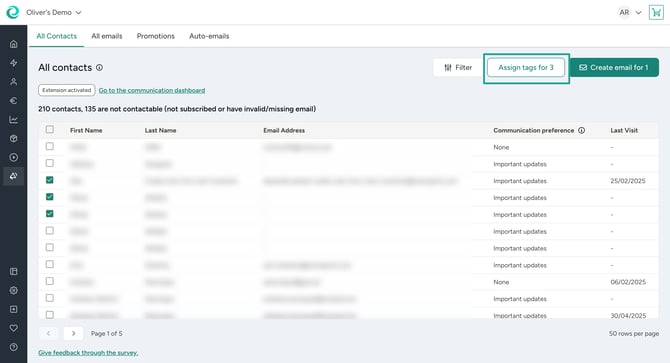Image resolution: width=670 pixels, height=363 pixels.
Task: Open the Filter button
Action: 458,67
